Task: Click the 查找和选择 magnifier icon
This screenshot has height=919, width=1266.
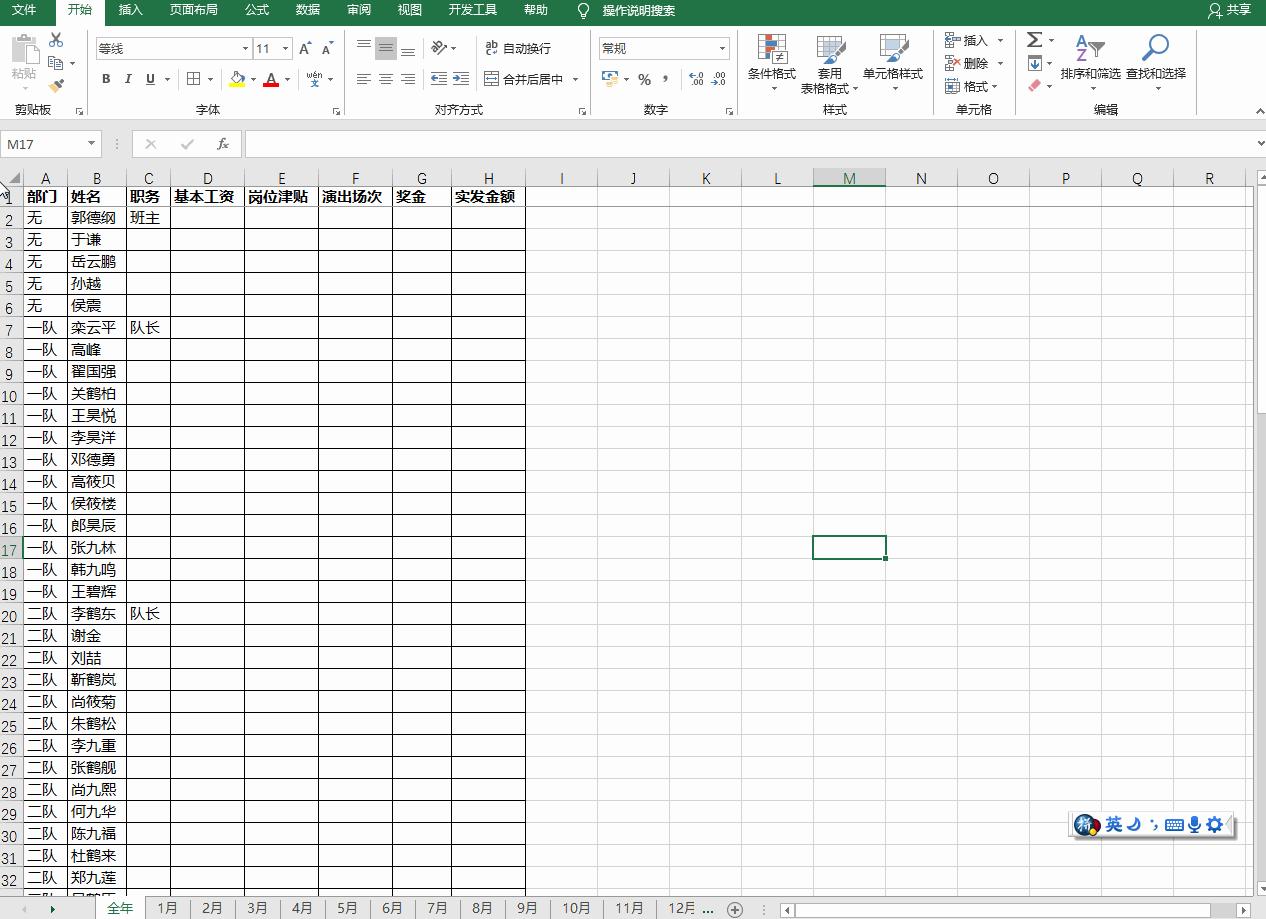Action: click(1157, 48)
